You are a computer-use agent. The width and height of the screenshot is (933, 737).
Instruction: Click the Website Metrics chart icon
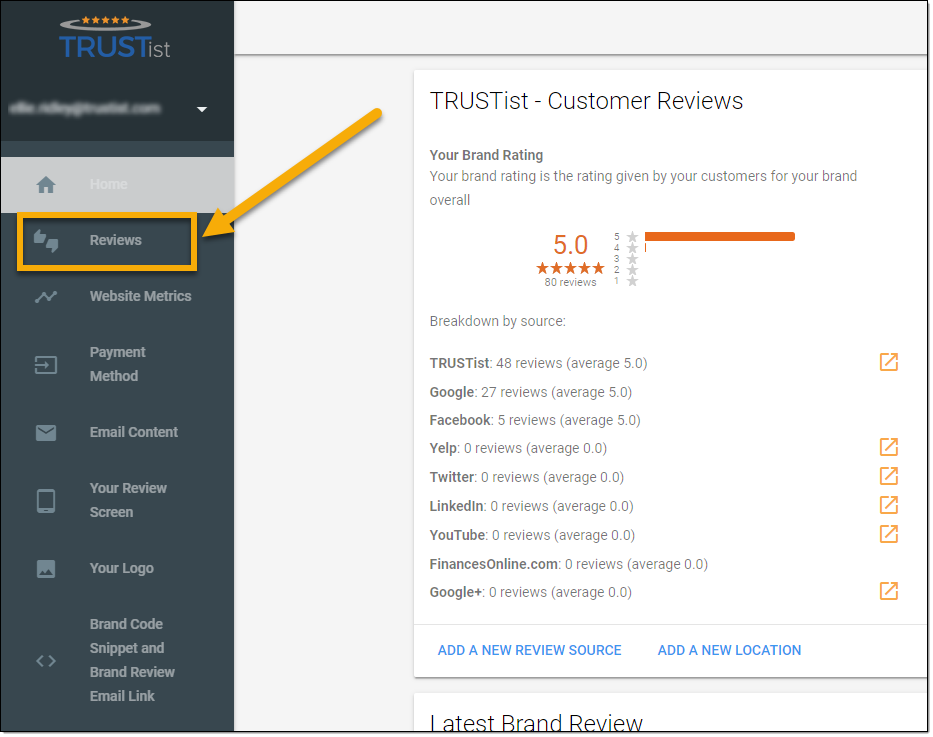click(x=45, y=295)
